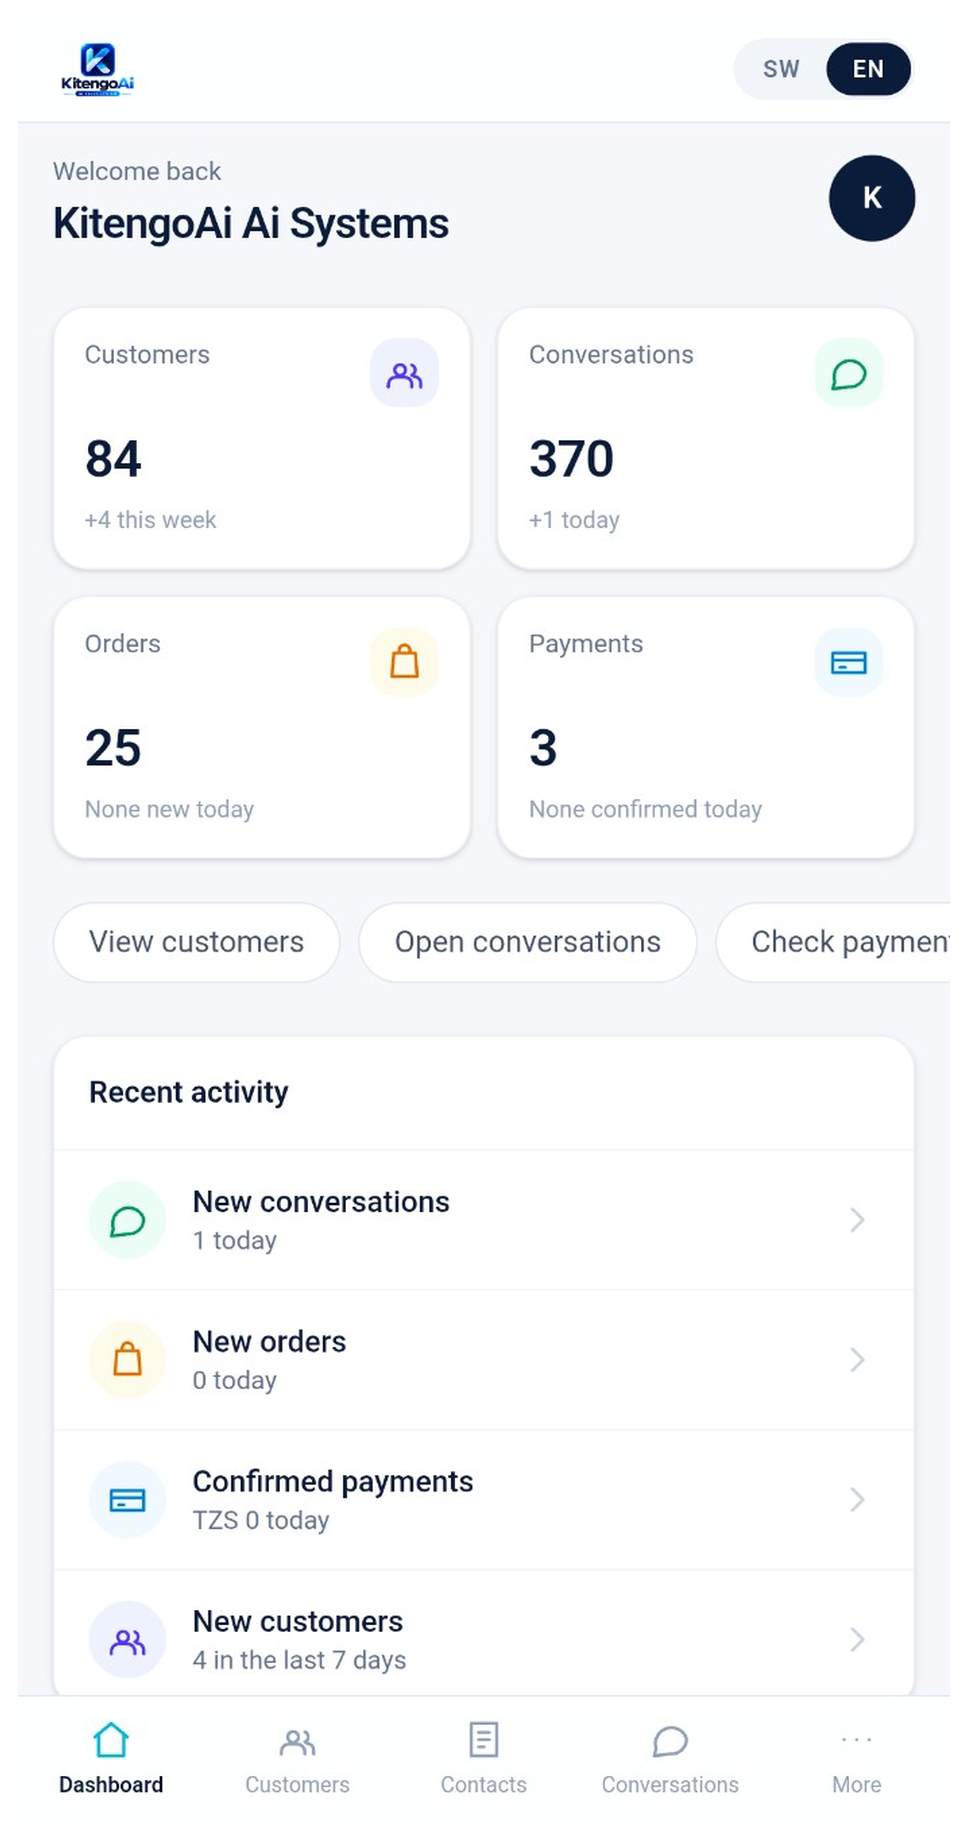
Task: Click the Customers card people icon
Action: (404, 373)
